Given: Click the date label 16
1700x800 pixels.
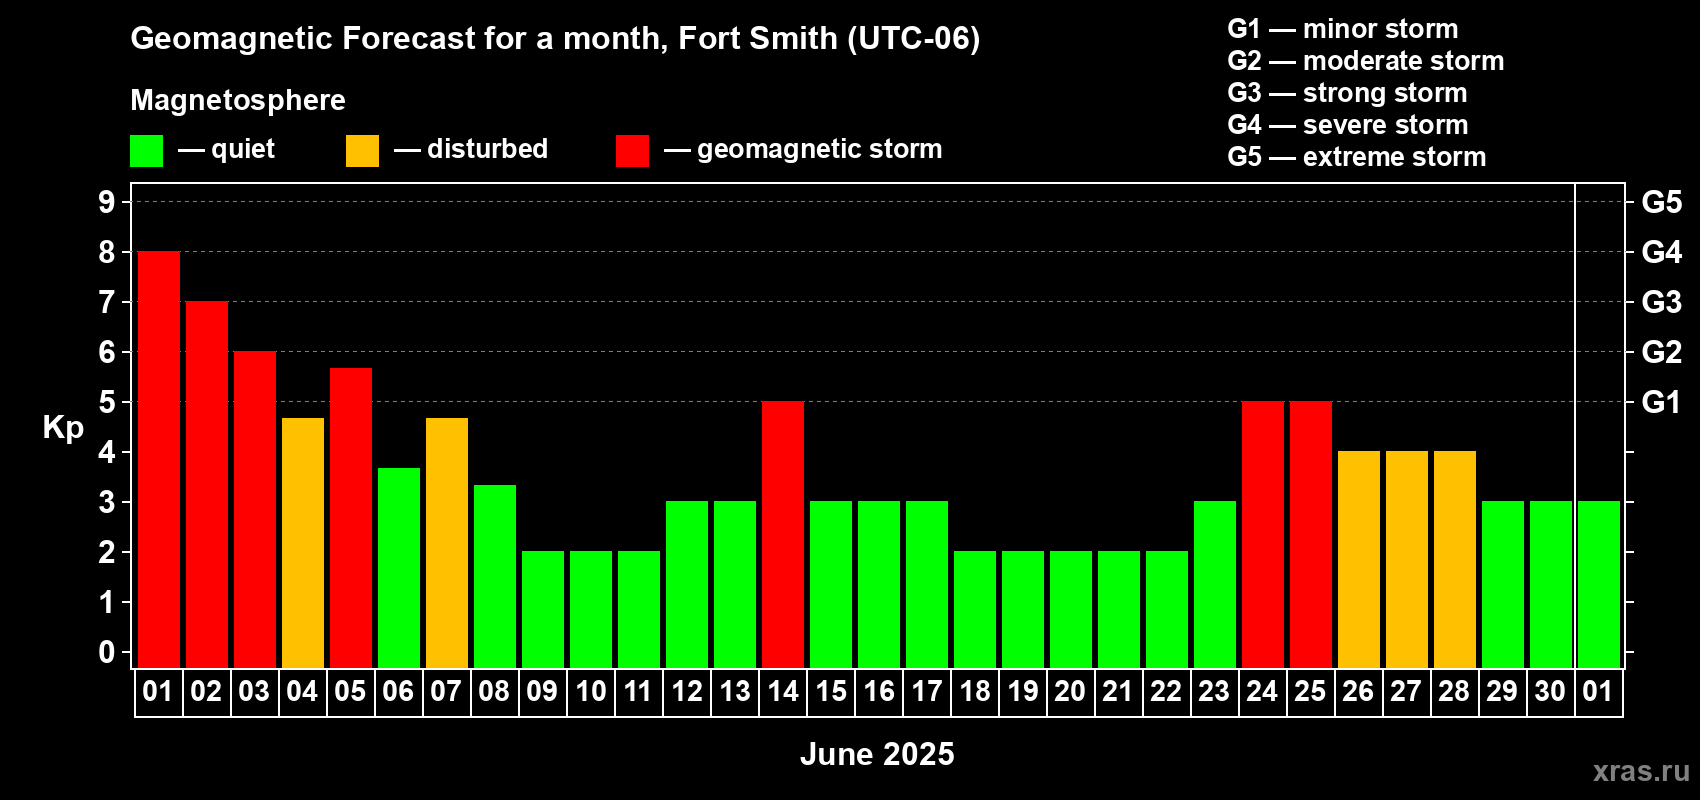Looking at the screenshot, I should pyautogui.click(x=878, y=691).
